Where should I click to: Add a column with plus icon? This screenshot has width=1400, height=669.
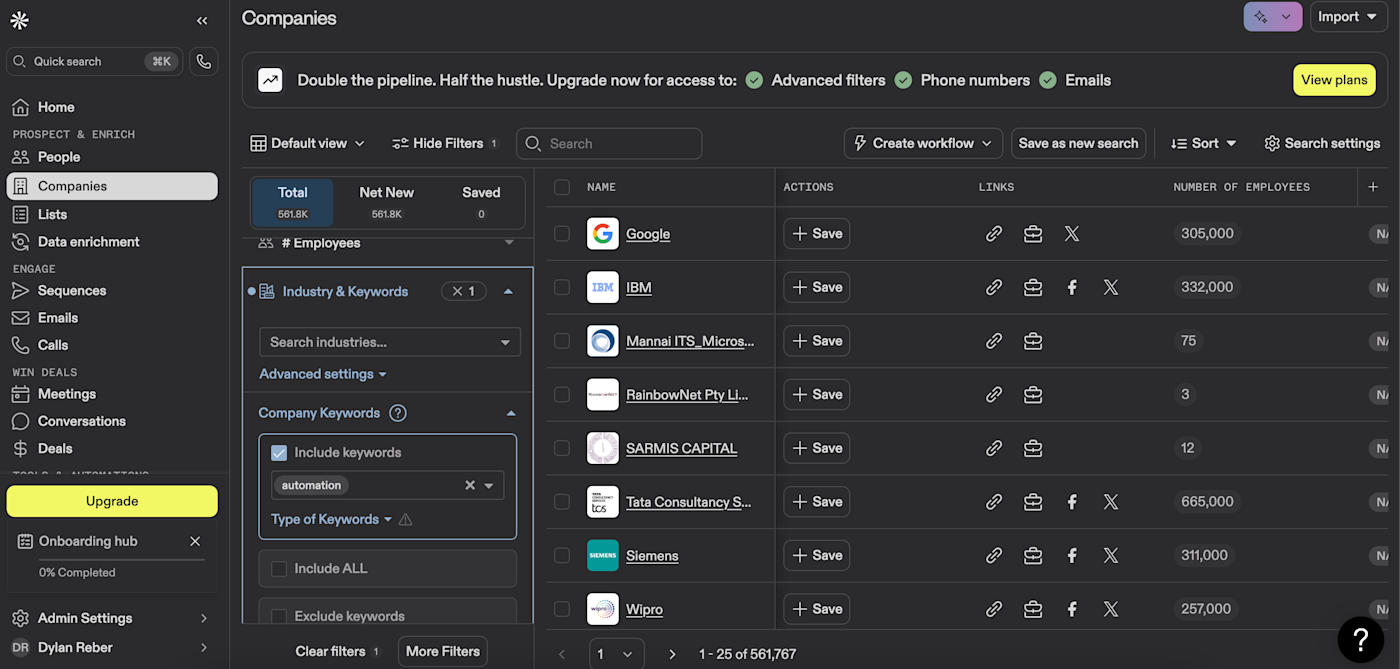click(x=1373, y=187)
